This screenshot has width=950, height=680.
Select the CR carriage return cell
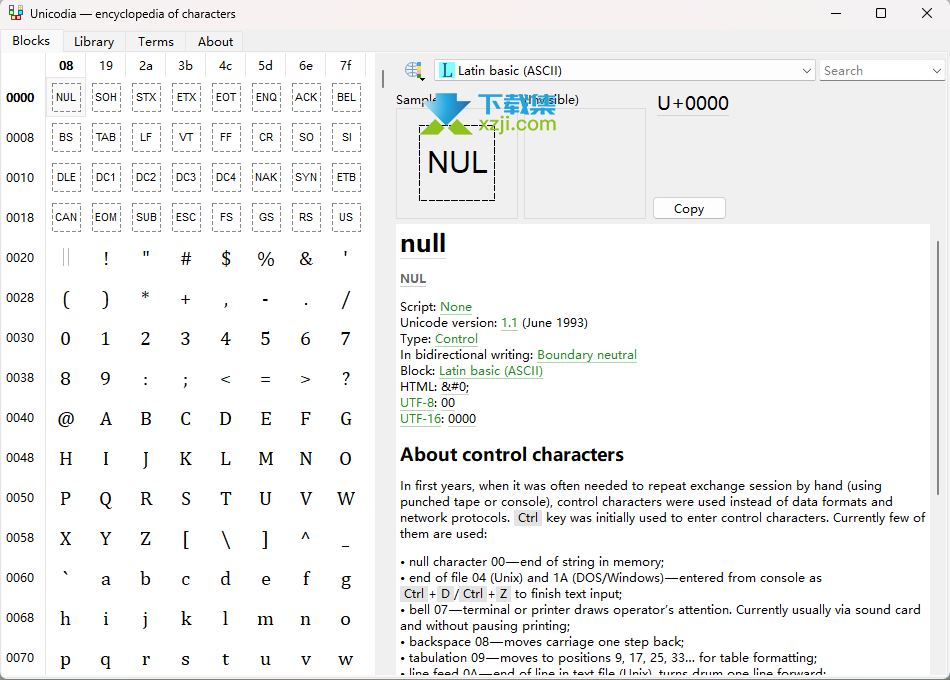[x=266, y=138]
